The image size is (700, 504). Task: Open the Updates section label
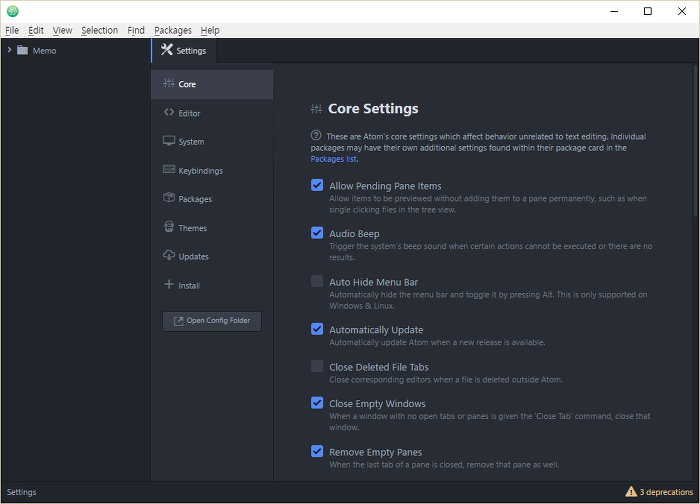coord(193,257)
